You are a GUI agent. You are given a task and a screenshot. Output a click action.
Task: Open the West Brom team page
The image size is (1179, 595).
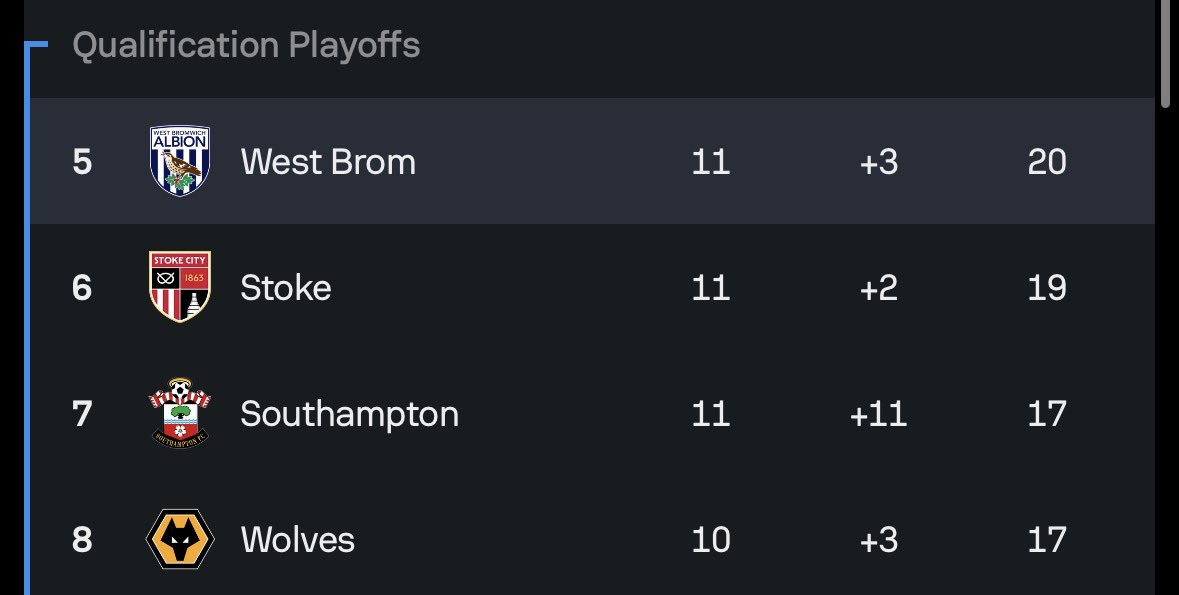(328, 162)
